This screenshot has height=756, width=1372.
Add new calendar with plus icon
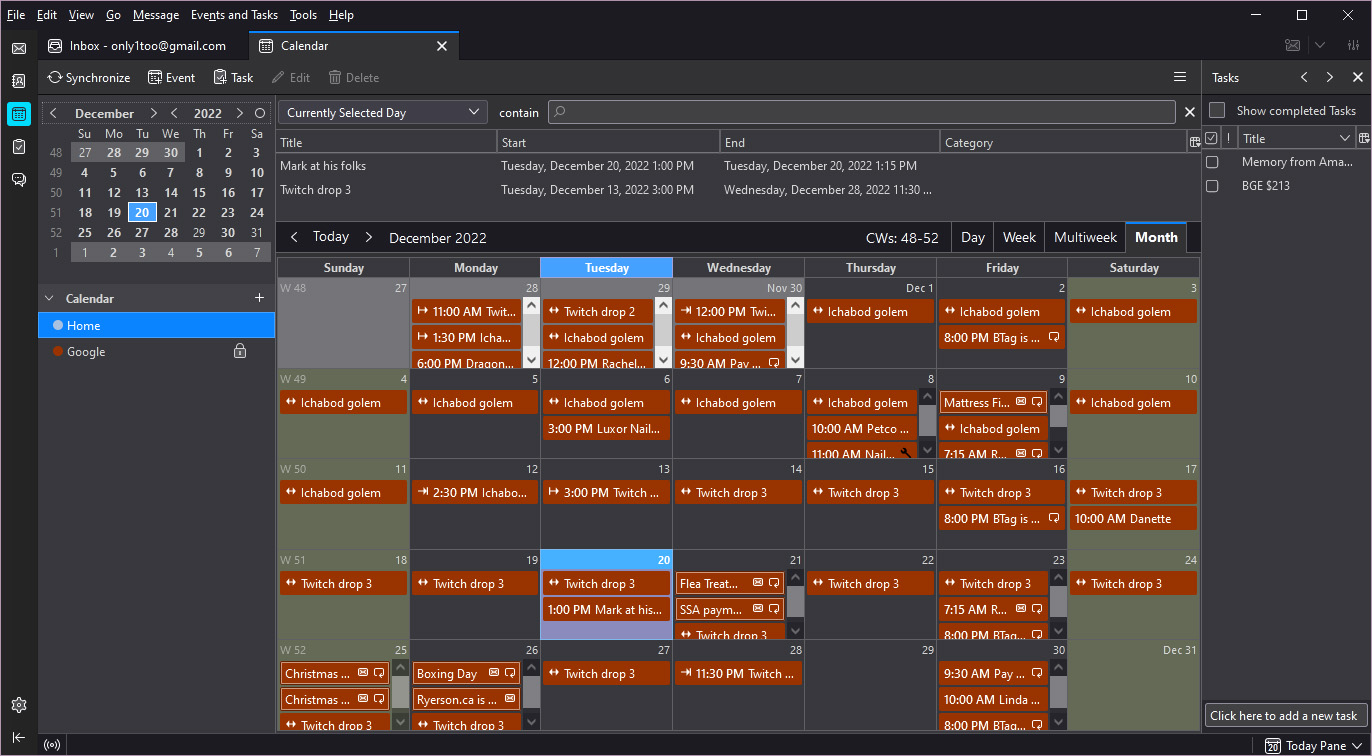coord(259,298)
